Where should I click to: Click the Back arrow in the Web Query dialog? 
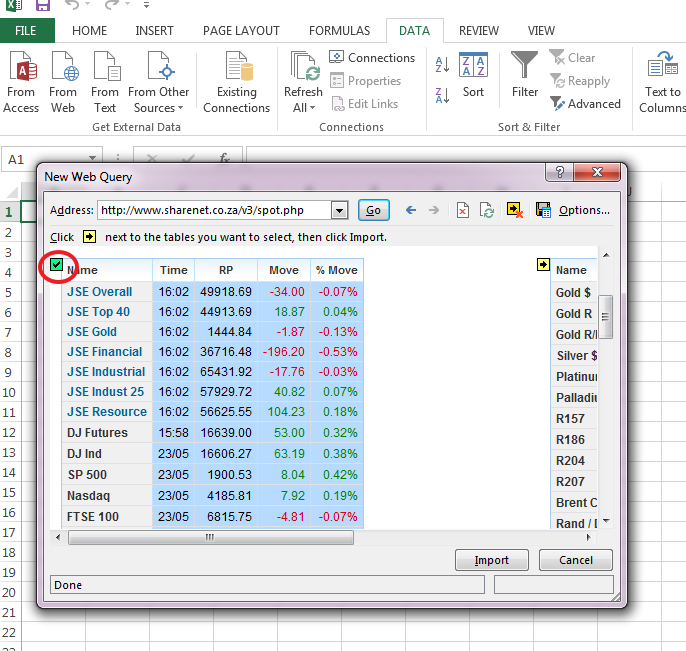click(x=410, y=210)
